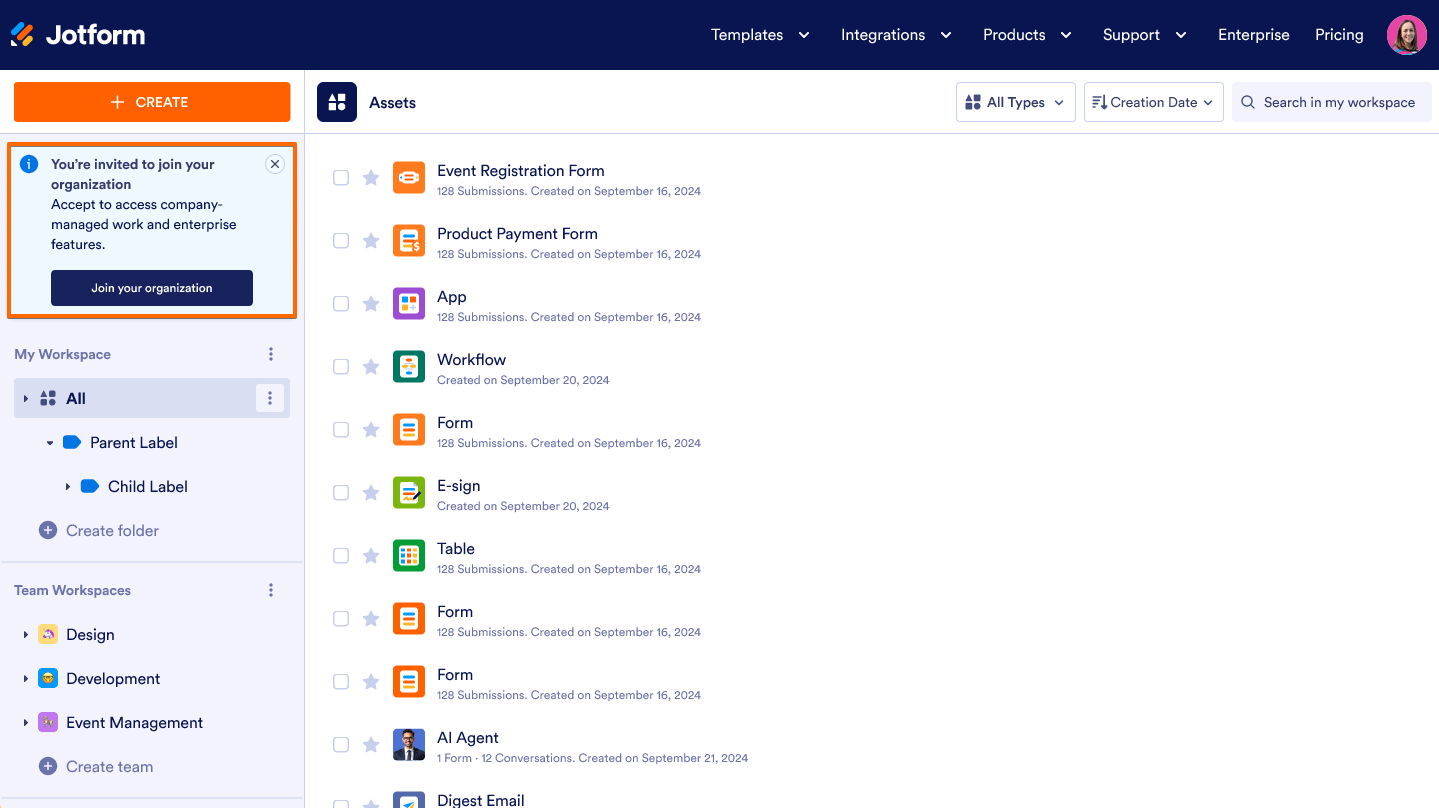Open the Templates menu
Viewport: 1439px width, 808px height.
tap(760, 35)
